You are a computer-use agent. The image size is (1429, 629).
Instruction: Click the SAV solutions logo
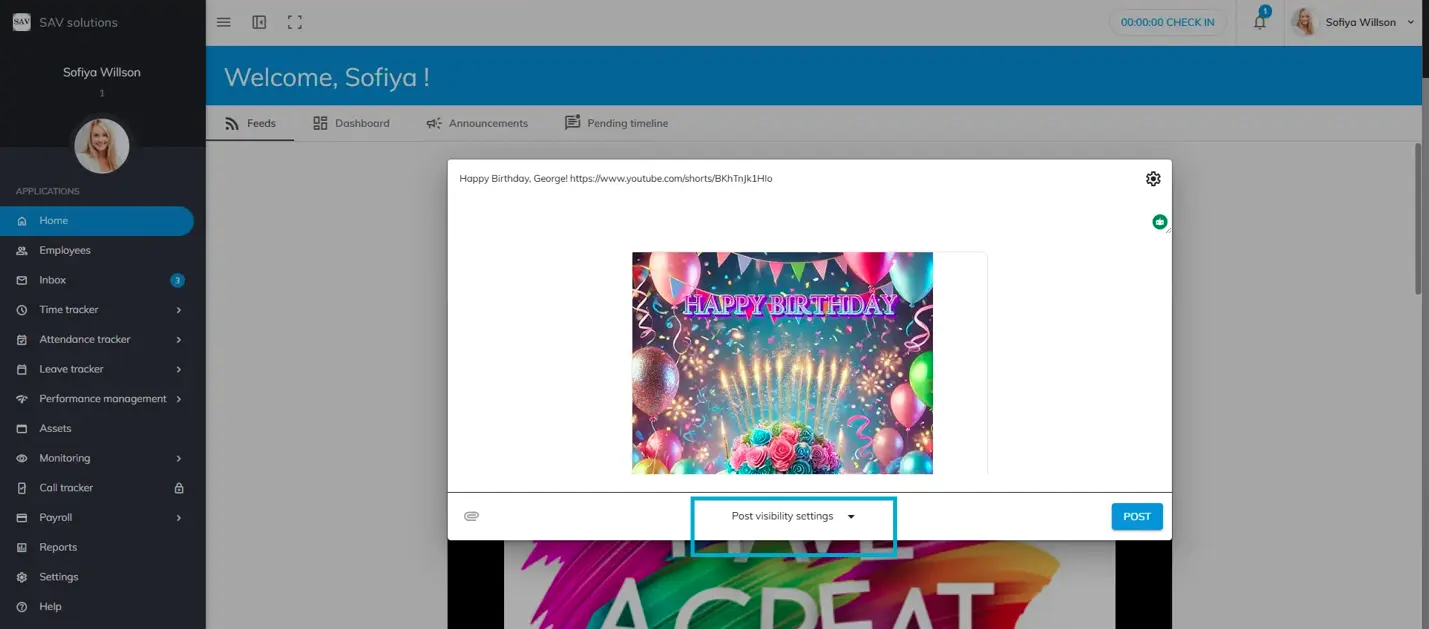[21, 22]
